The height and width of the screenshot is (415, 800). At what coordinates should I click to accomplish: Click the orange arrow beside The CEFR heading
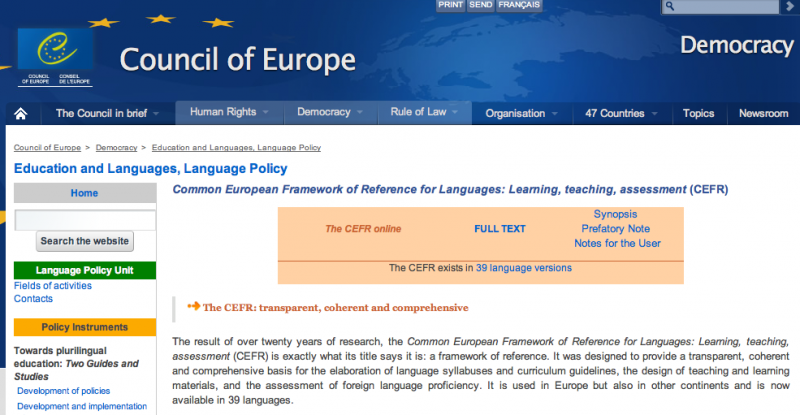pos(193,306)
